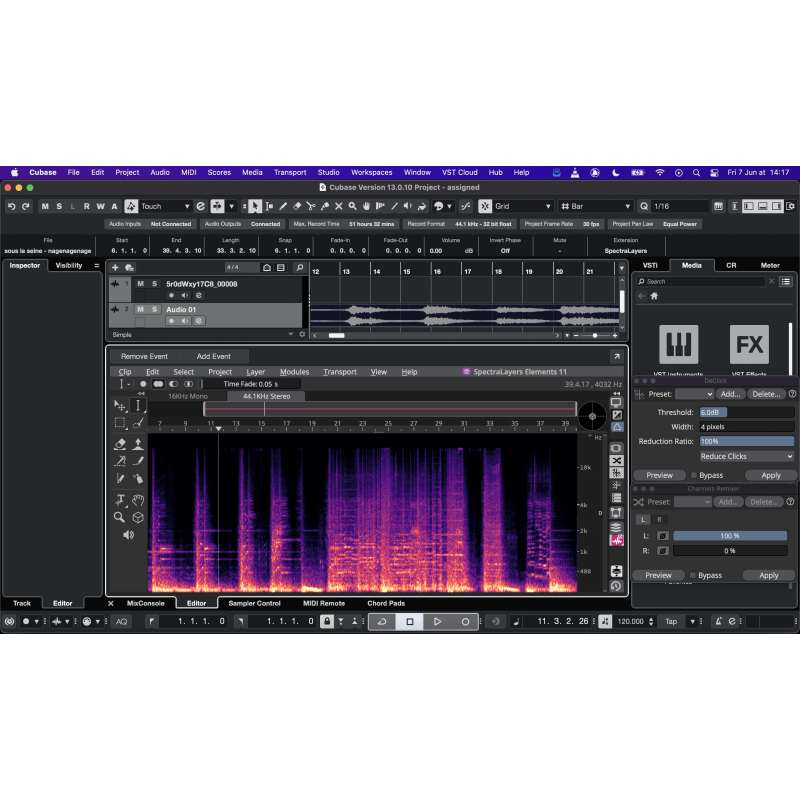Open the Grid snap type dropdown
This screenshot has width=800, height=800.
point(523,206)
